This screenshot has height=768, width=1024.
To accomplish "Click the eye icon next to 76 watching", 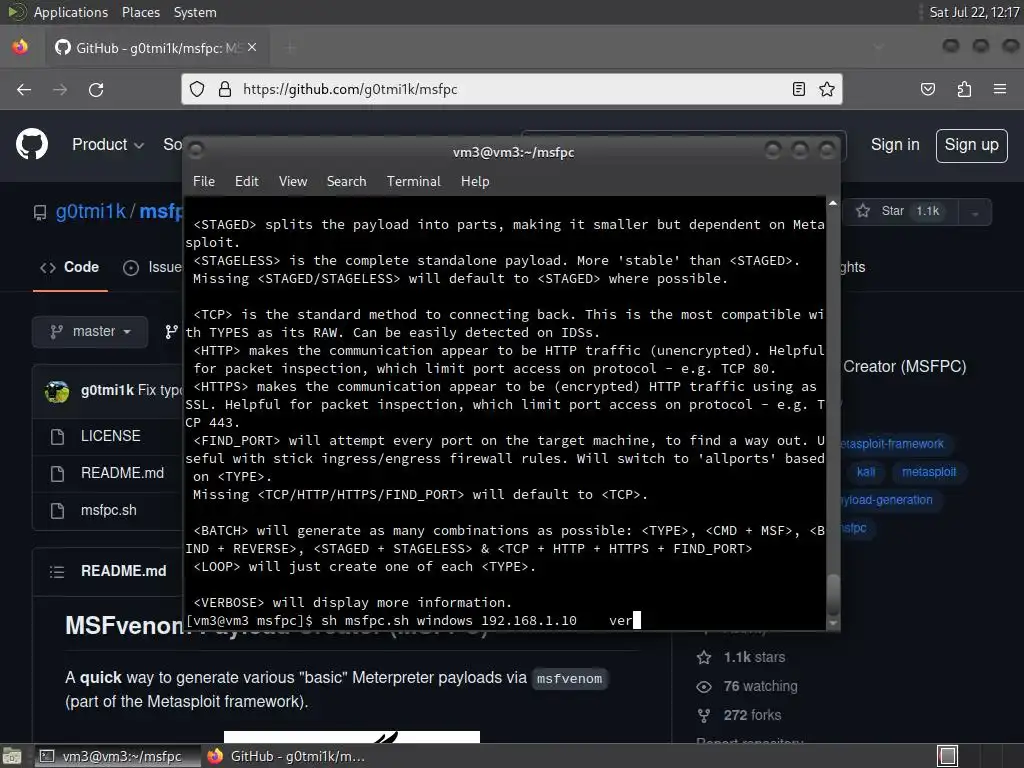I will pos(704,686).
